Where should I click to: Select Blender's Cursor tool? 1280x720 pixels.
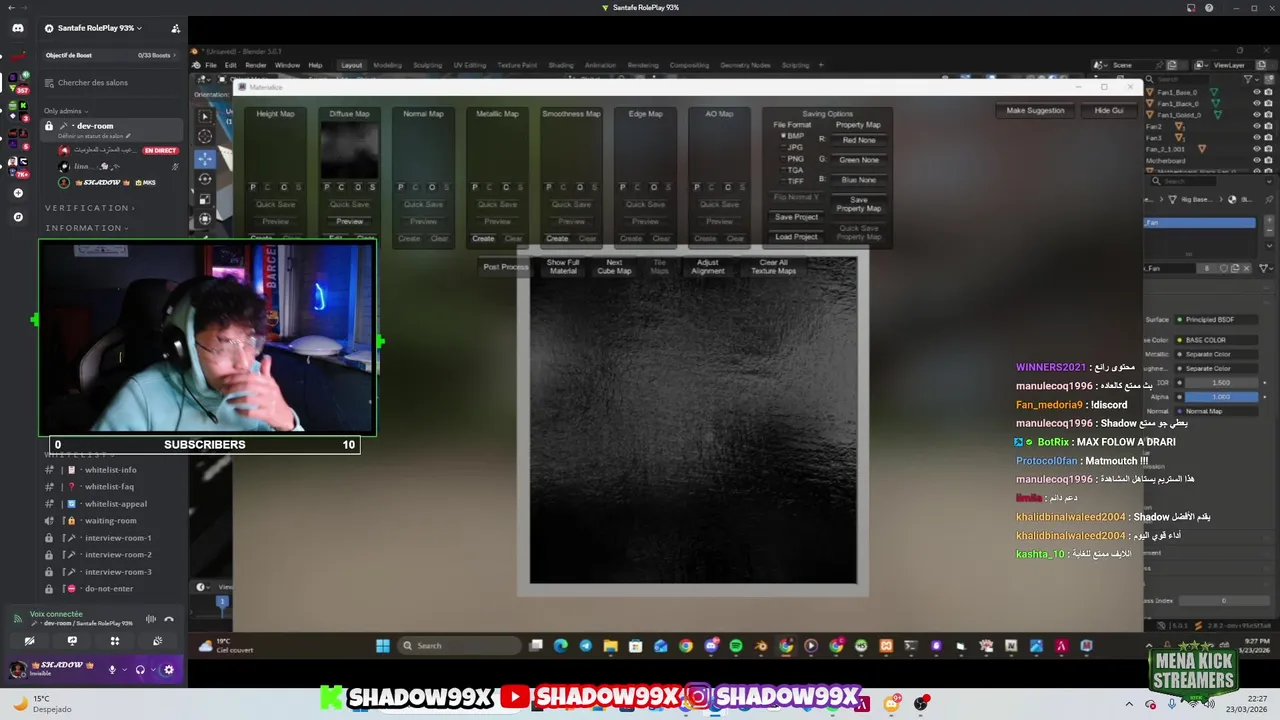tap(205, 137)
